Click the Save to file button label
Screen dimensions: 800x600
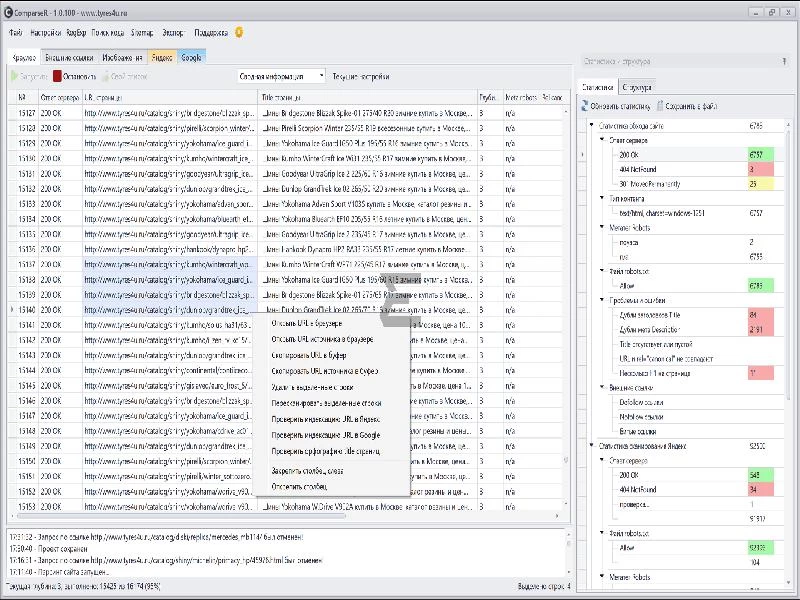691,106
